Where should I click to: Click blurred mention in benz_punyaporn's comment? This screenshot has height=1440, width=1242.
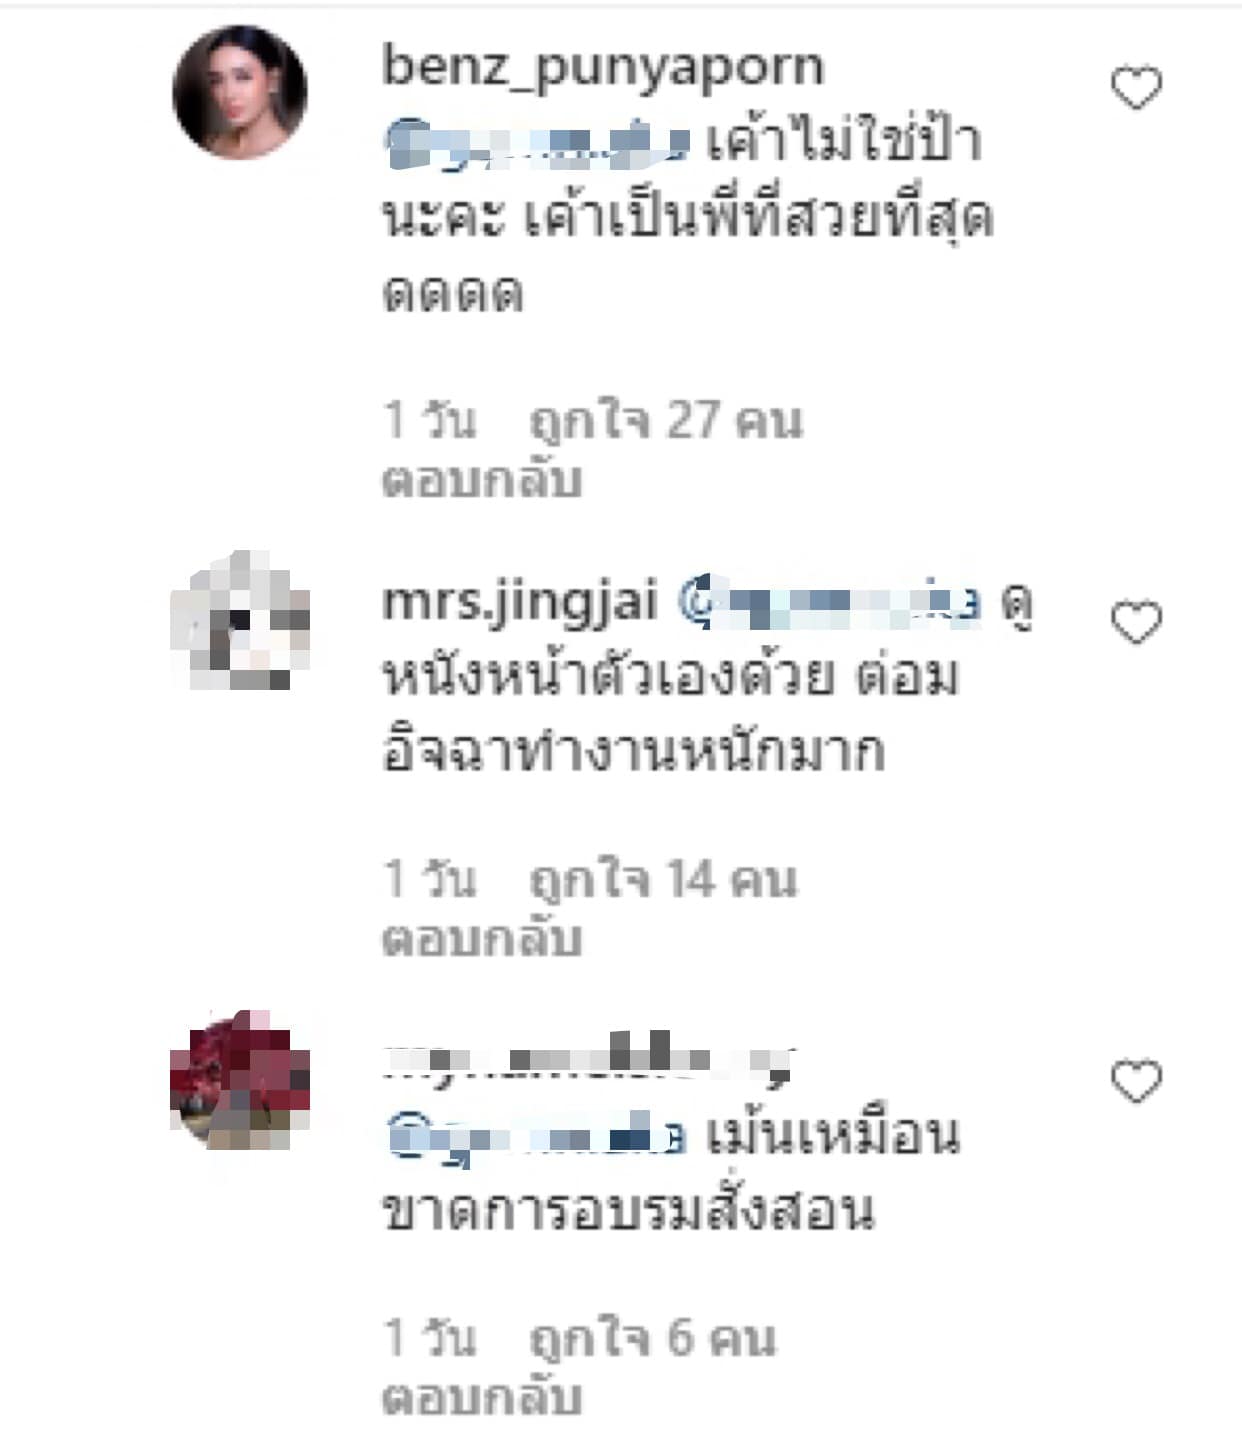pos(537,142)
